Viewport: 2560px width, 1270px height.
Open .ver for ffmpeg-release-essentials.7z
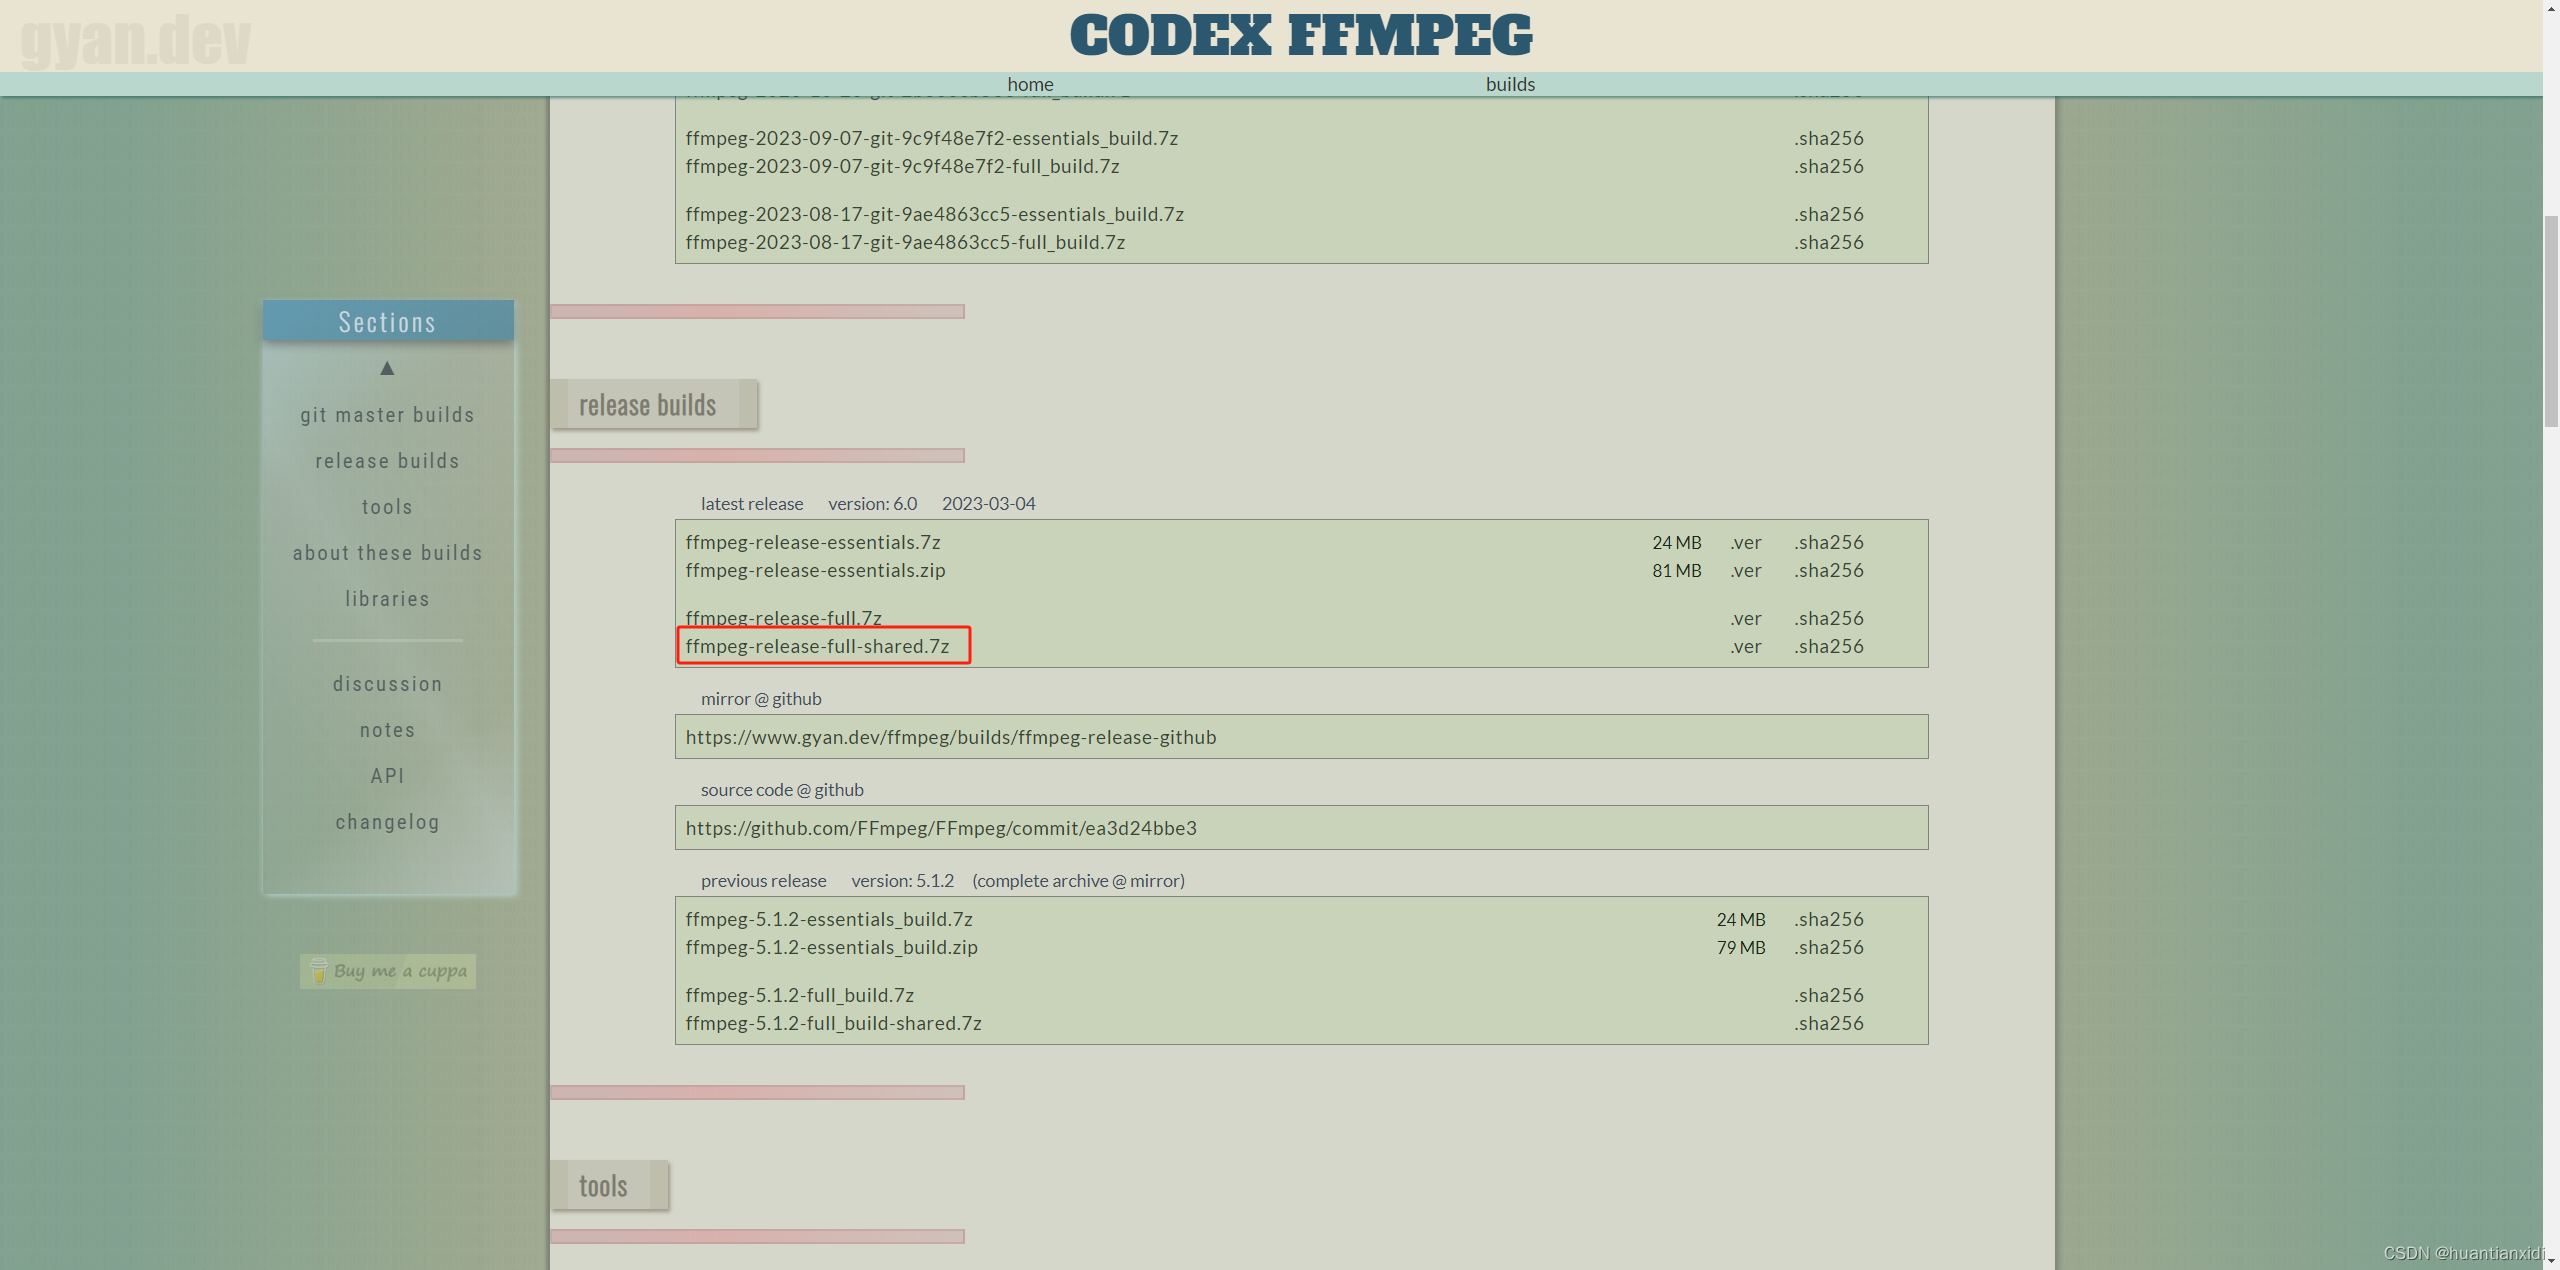point(1746,542)
